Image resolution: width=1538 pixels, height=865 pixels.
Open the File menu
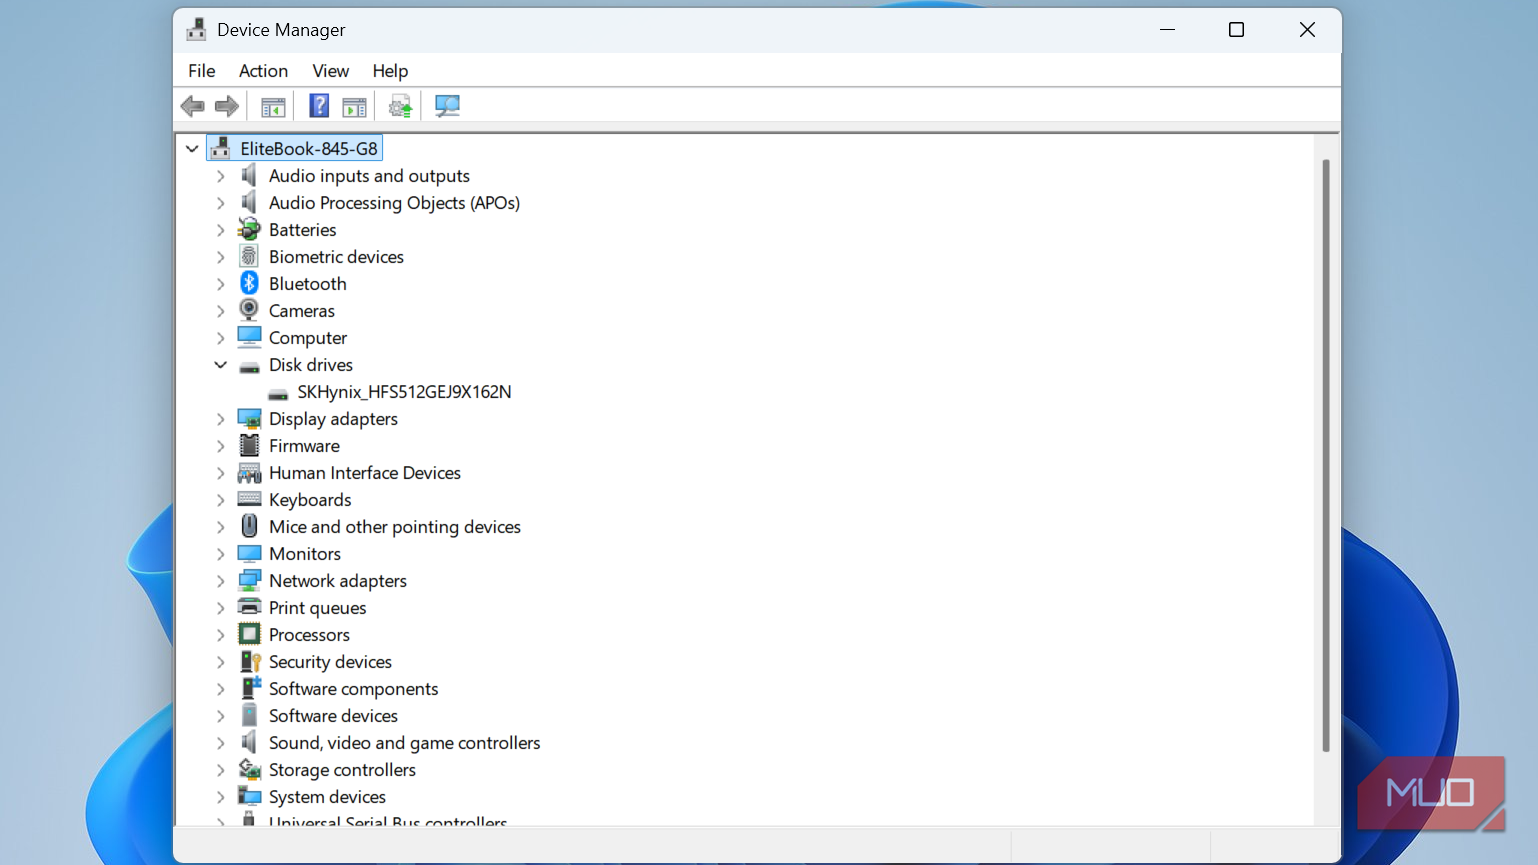(202, 71)
